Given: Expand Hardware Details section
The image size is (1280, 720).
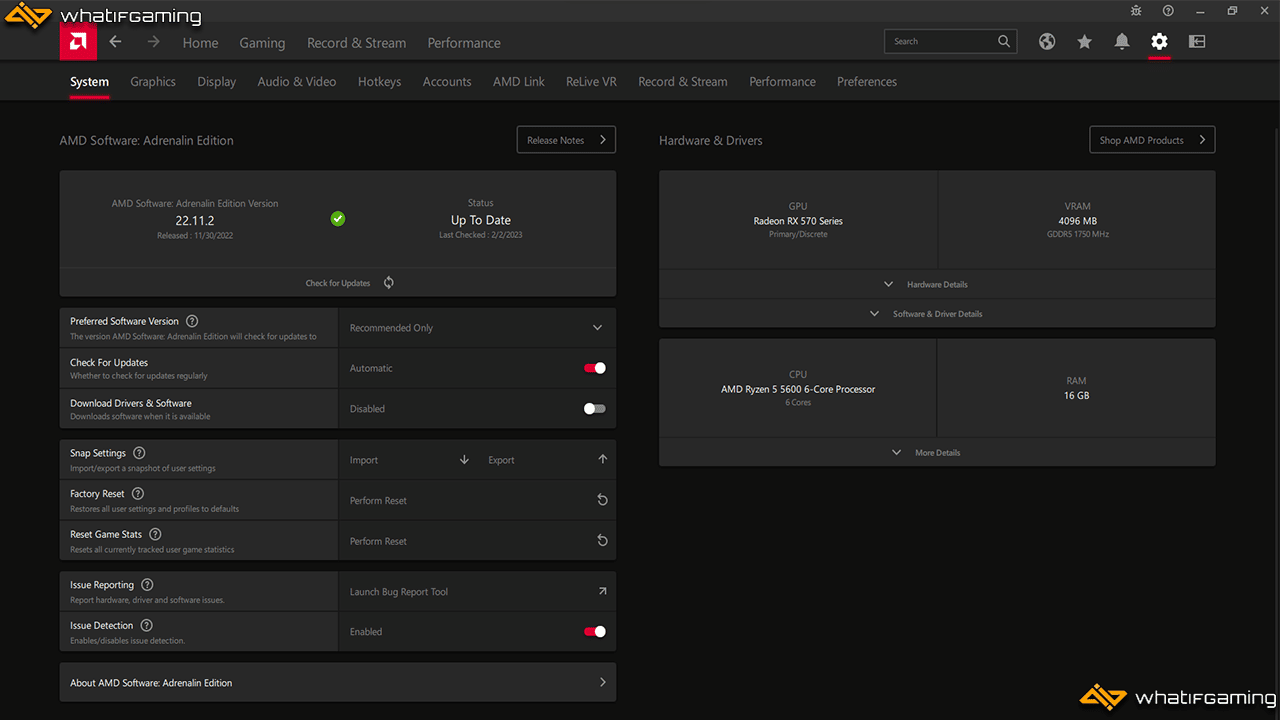Looking at the screenshot, I should [937, 284].
